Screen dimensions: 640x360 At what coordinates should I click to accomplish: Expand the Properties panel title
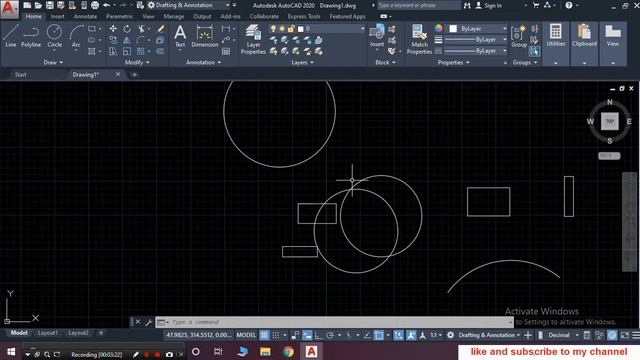(453, 62)
